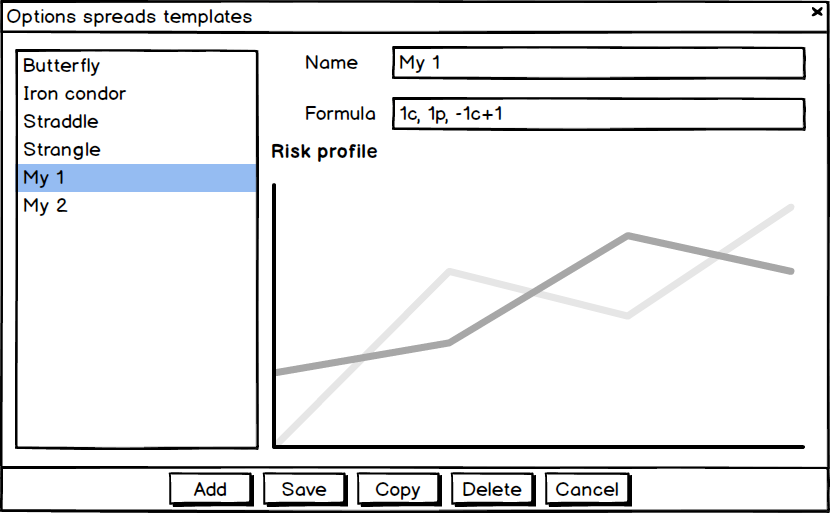Click the Name label
The width and height of the screenshot is (830, 513).
(331, 63)
